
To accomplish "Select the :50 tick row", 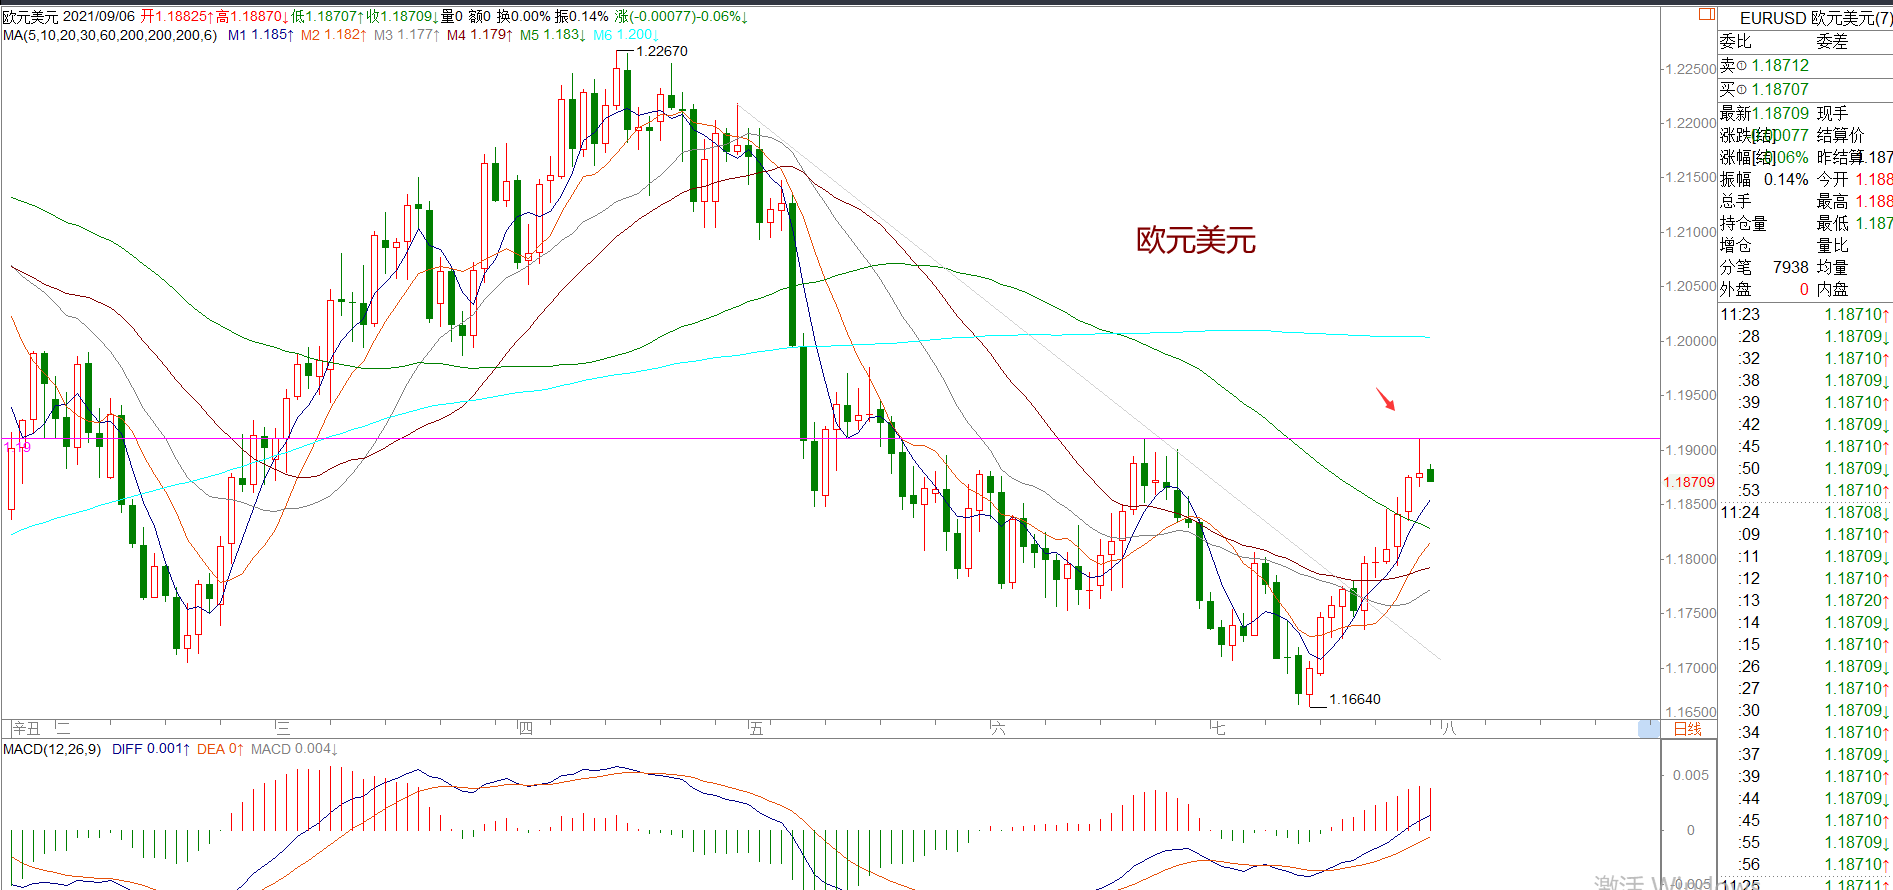I will coord(1805,468).
